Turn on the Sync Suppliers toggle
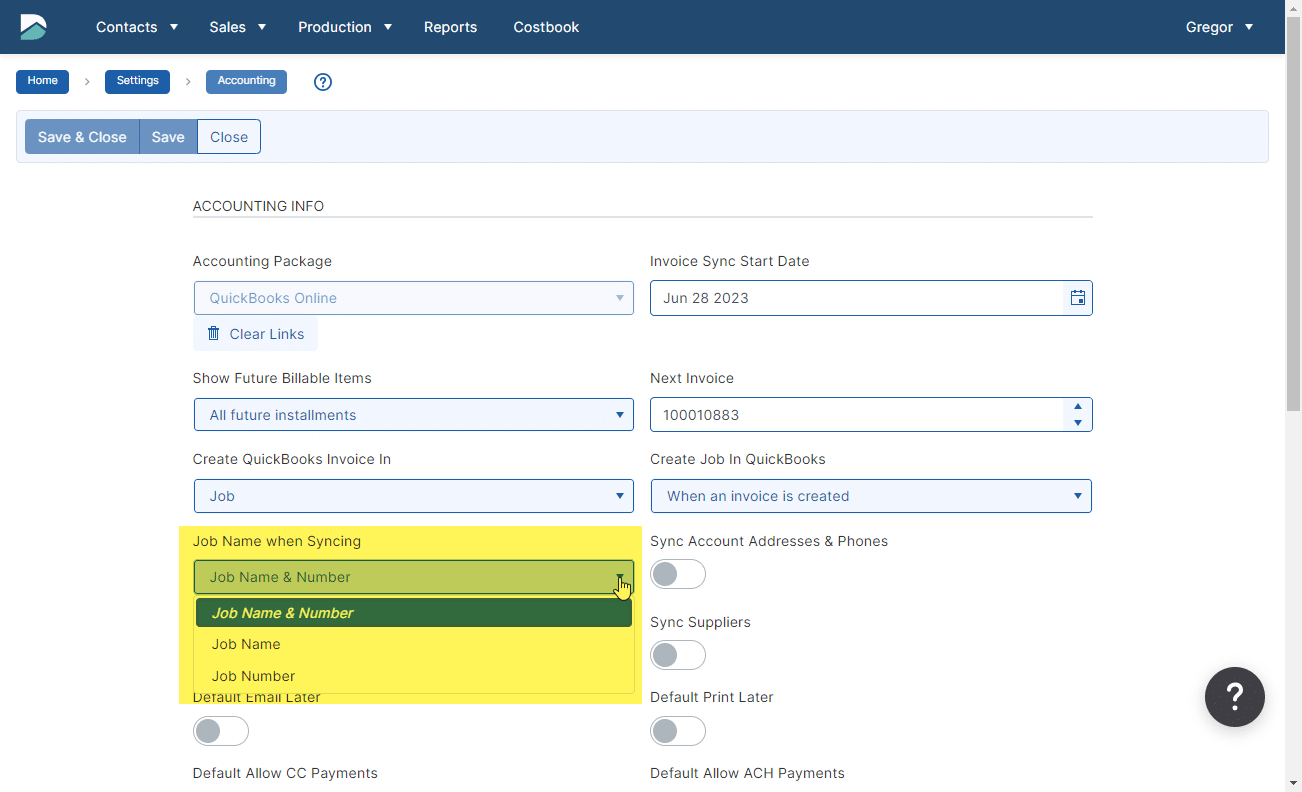 click(677, 655)
